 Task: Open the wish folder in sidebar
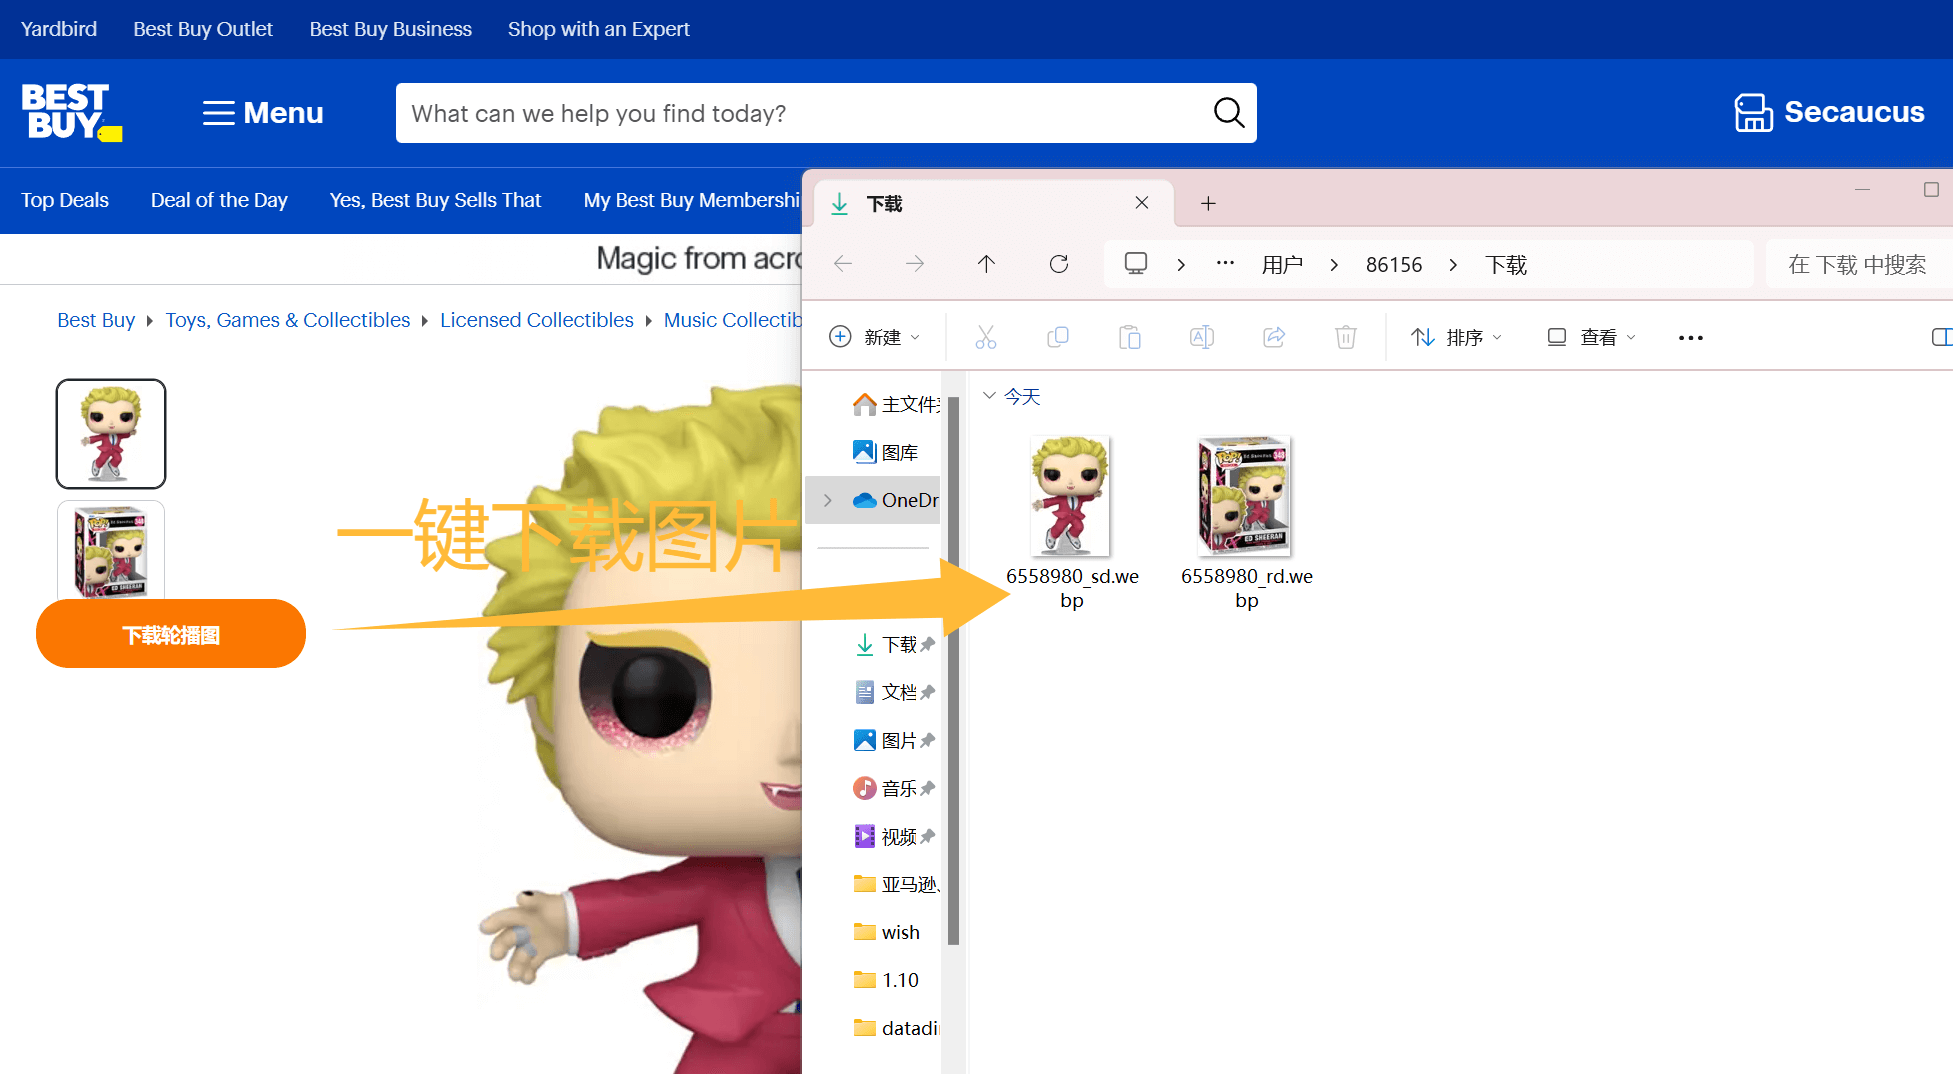[886, 932]
